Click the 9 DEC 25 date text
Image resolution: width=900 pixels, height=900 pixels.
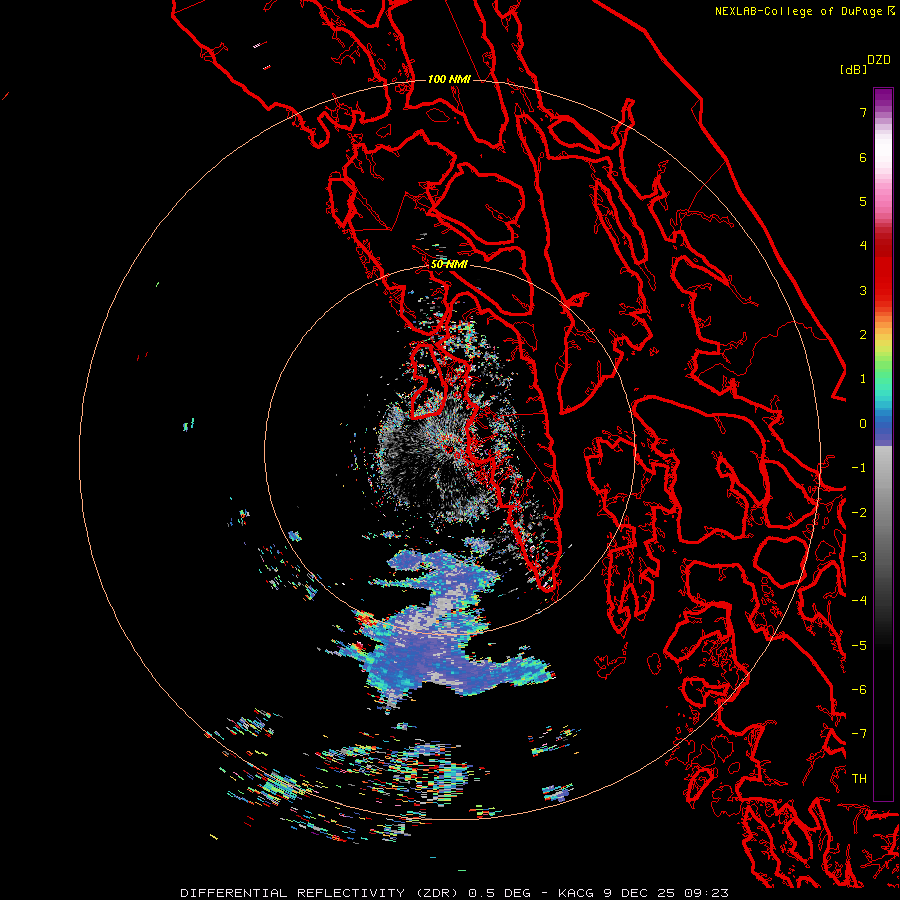pos(642,893)
